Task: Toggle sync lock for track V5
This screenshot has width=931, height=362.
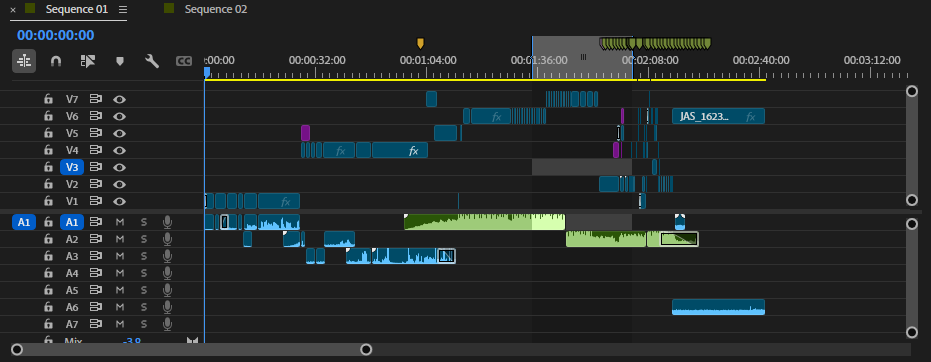Action: [x=96, y=134]
